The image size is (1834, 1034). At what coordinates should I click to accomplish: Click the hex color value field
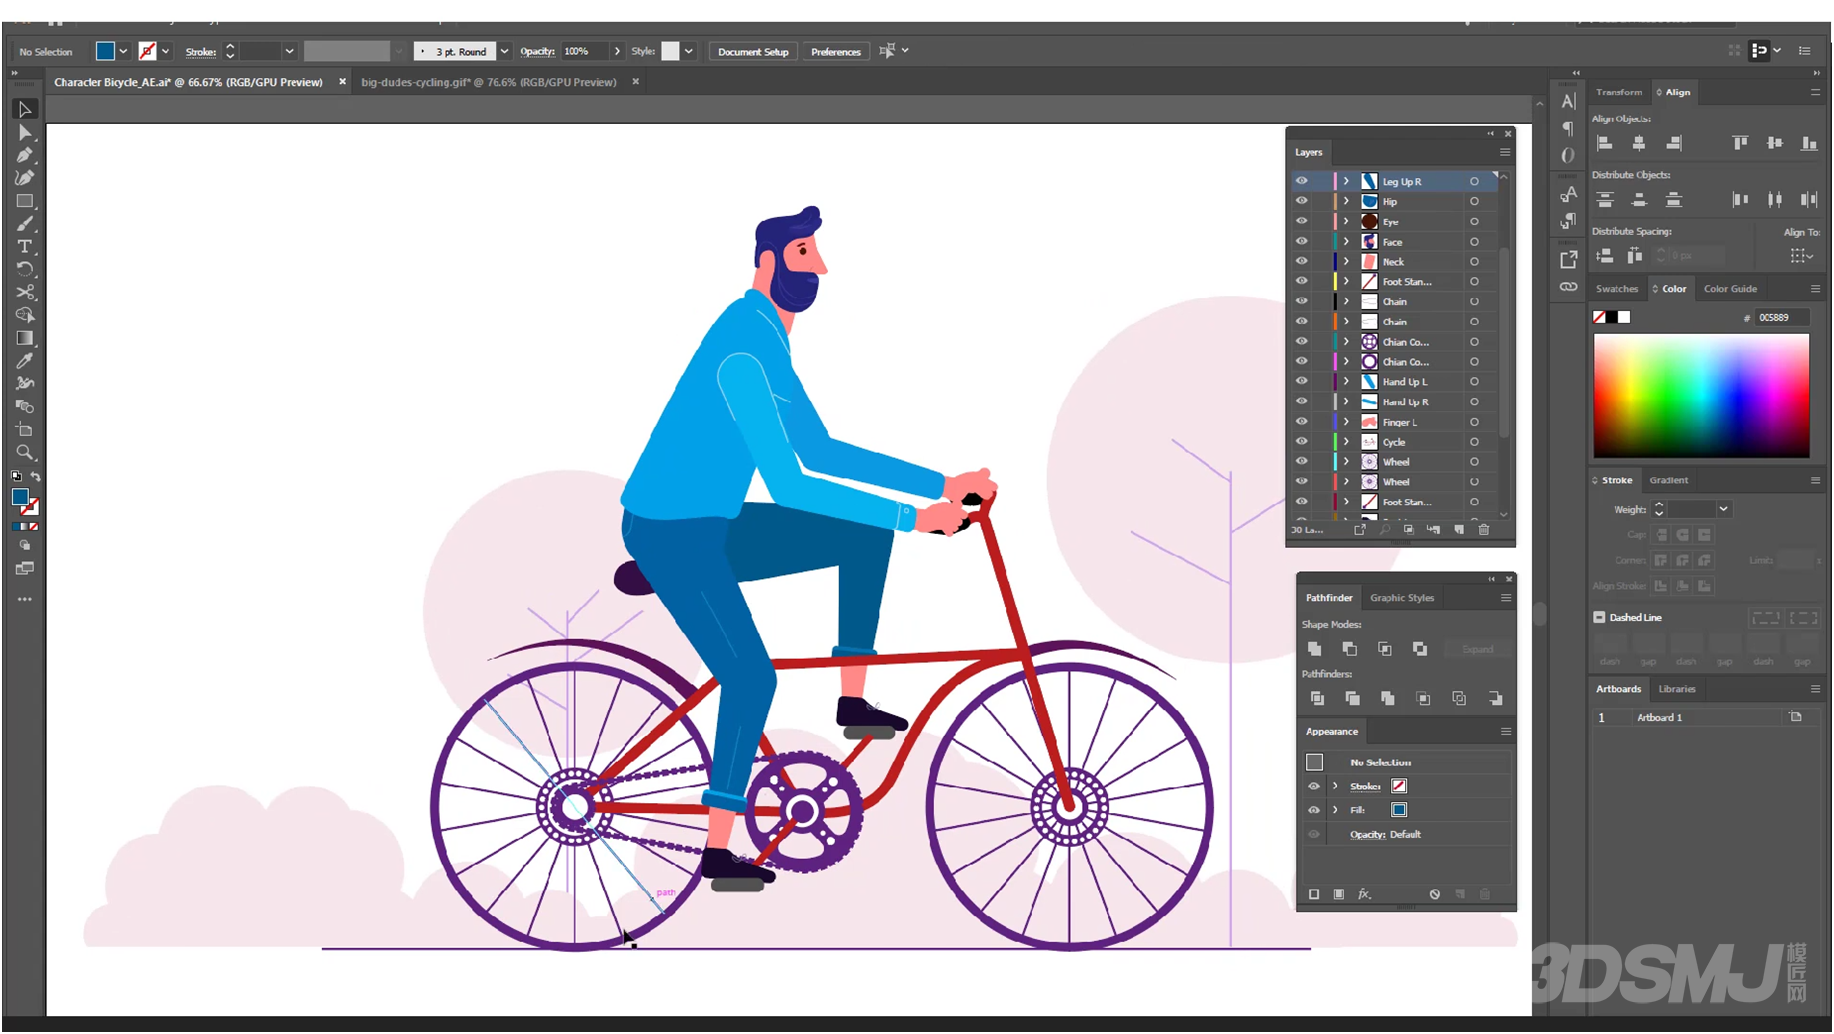click(1782, 317)
